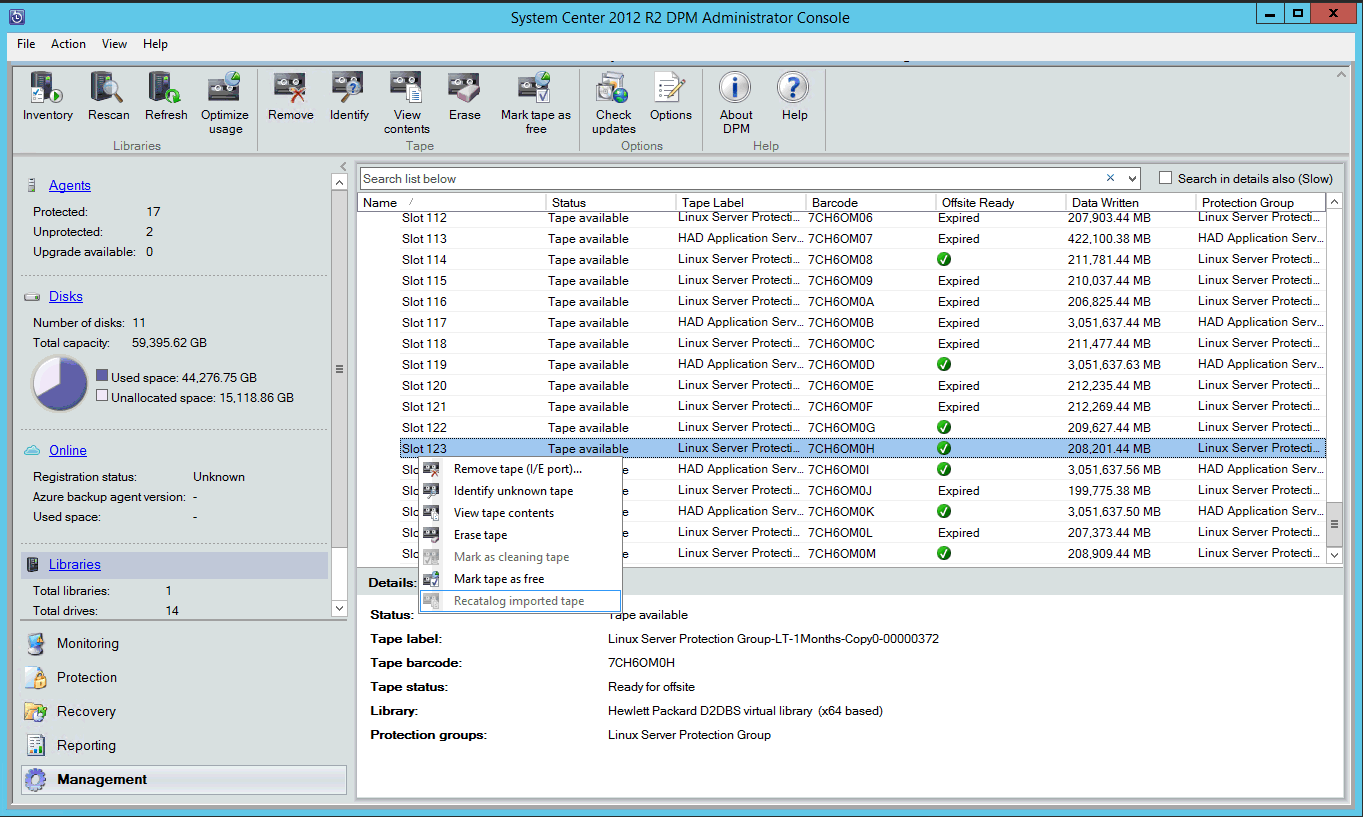
Task: Click the Management gear icon
Action: pyautogui.click(x=36, y=779)
